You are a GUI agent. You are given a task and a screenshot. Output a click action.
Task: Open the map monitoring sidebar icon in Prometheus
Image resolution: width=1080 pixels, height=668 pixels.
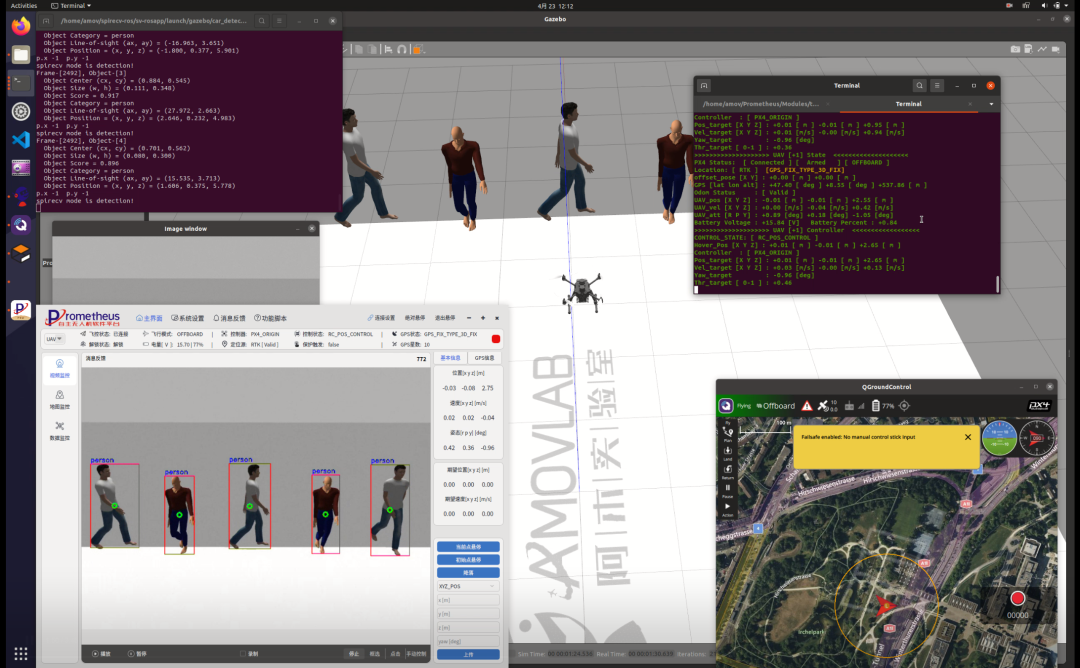point(60,399)
